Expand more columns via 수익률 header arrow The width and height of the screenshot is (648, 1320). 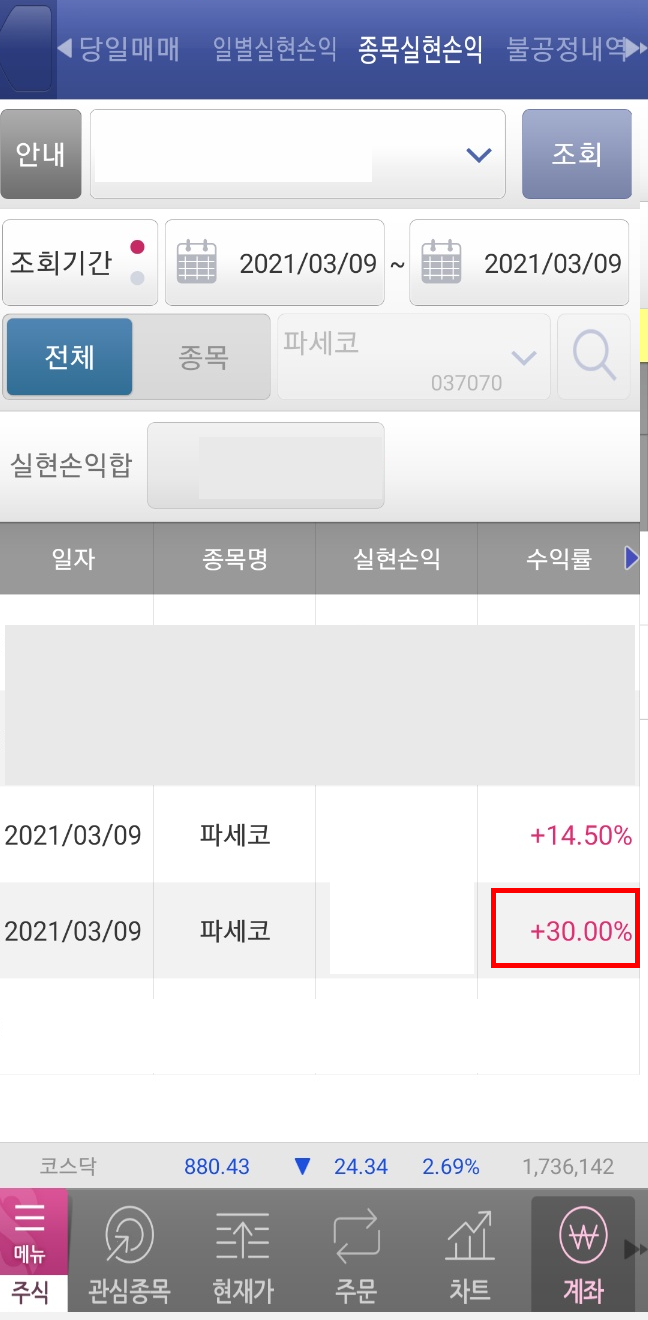tap(633, 558)
